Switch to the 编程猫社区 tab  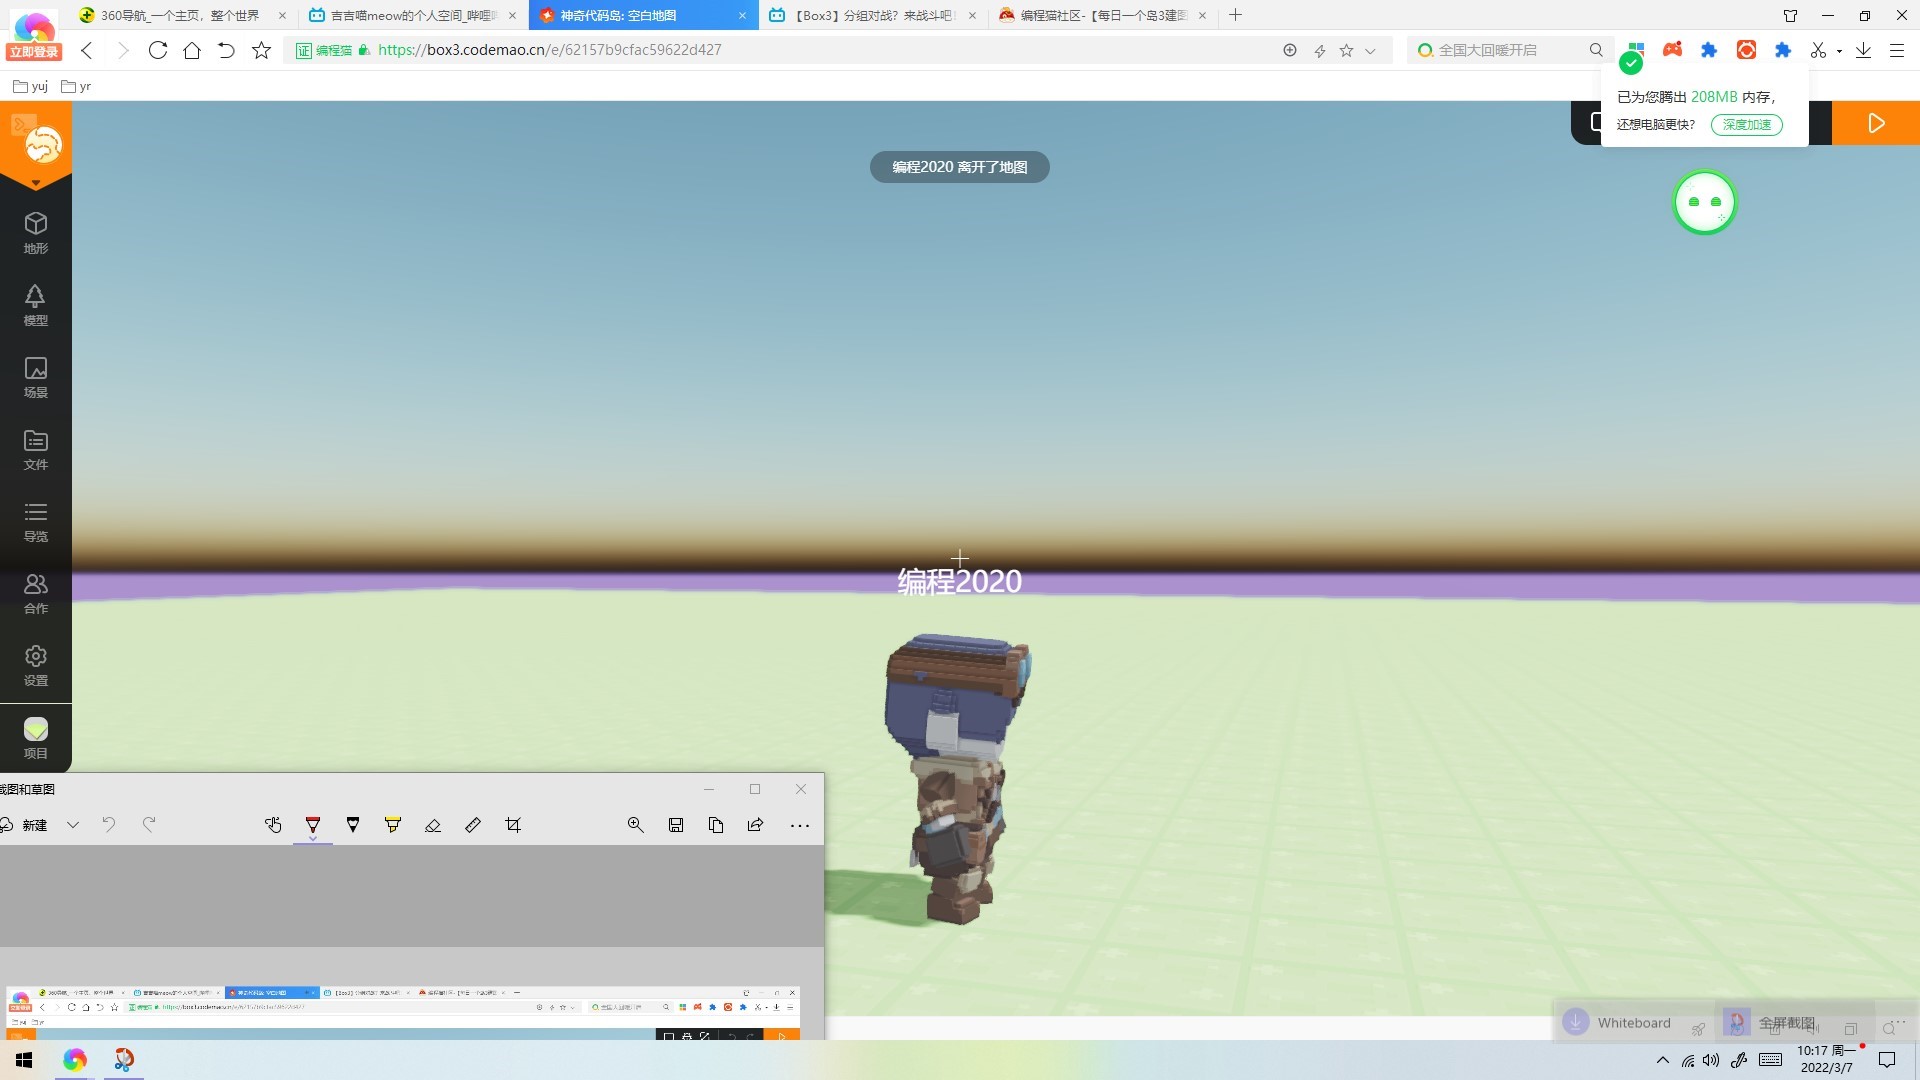[x=1103, y=15]
